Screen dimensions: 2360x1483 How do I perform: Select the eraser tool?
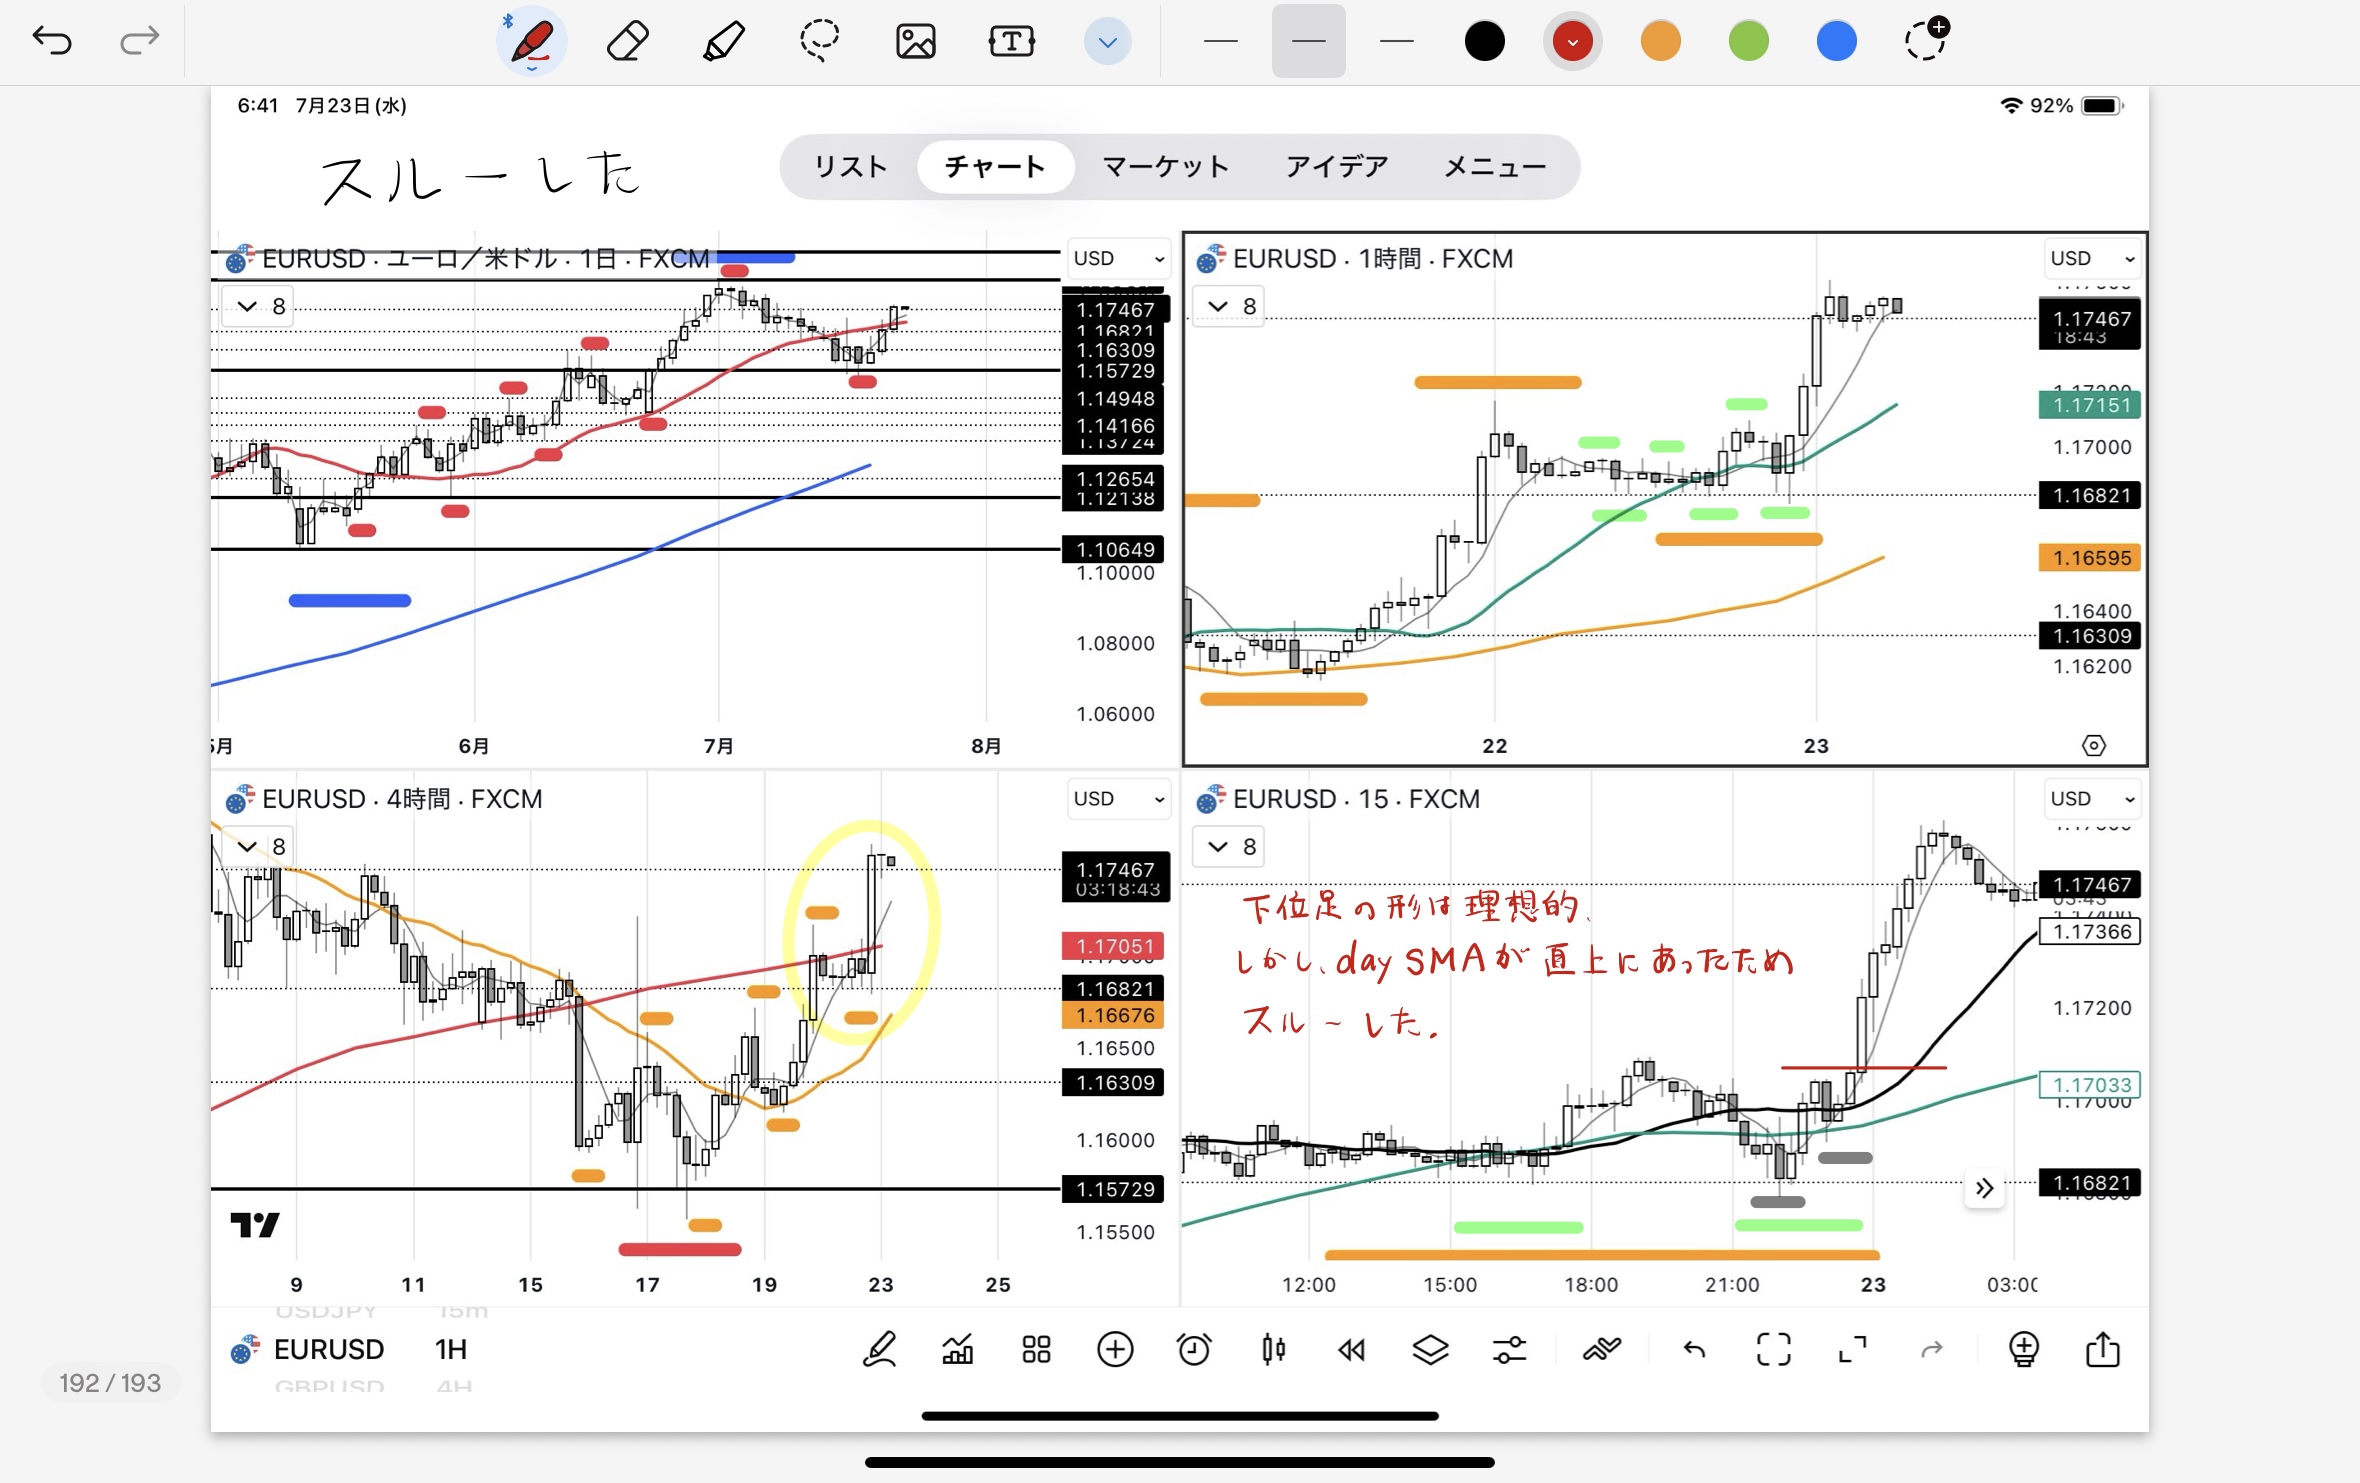coord(627,42)
